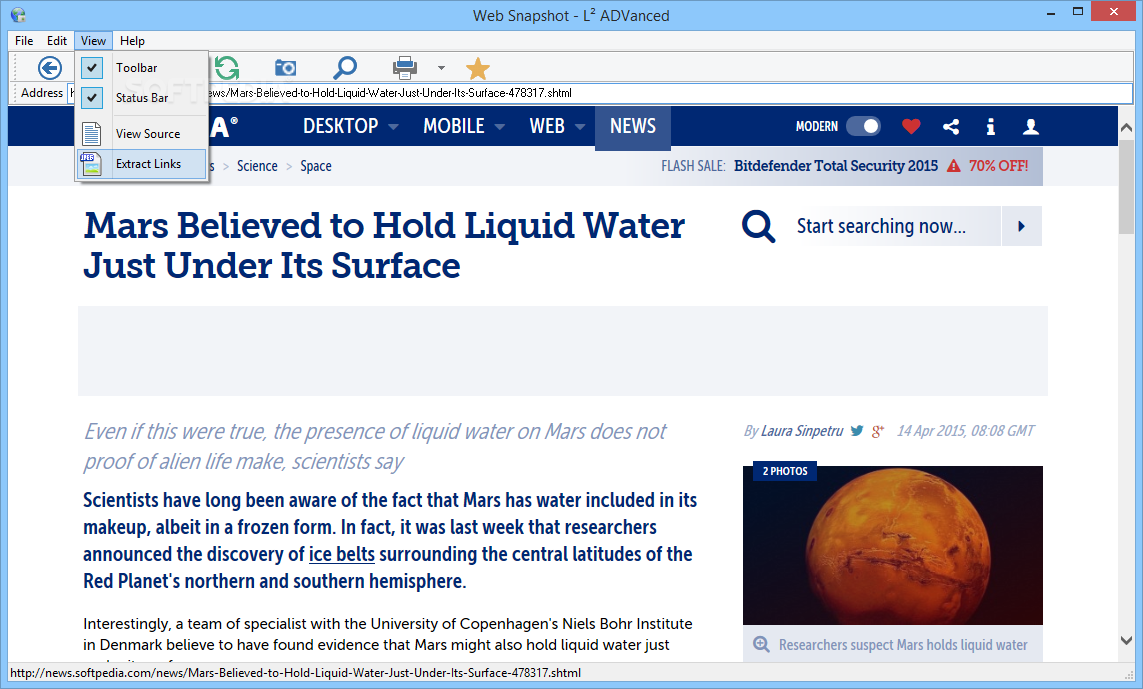The width and height of the screenshot is (1143, 689).
Task: Click the Print toolbar icon
Action: pos(405,69)
